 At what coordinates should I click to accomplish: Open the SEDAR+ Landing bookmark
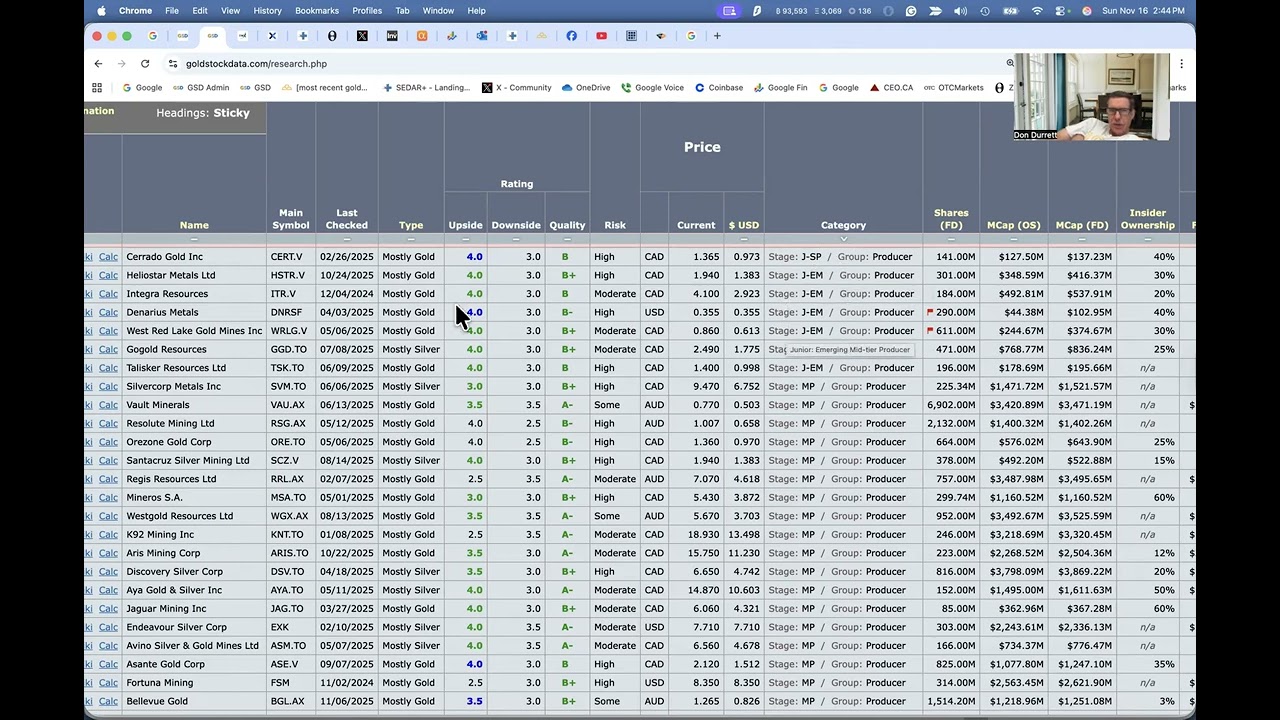click(x=426, y=88)
